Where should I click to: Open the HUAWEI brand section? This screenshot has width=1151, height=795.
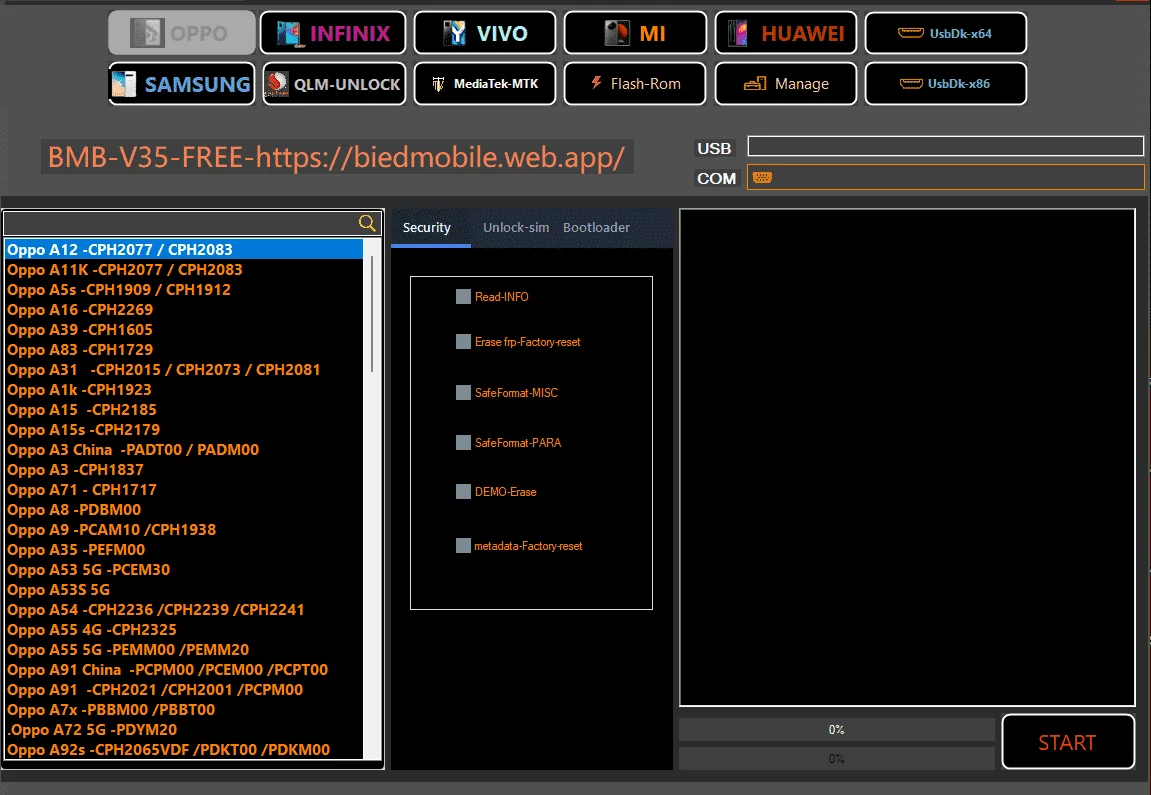785,33
